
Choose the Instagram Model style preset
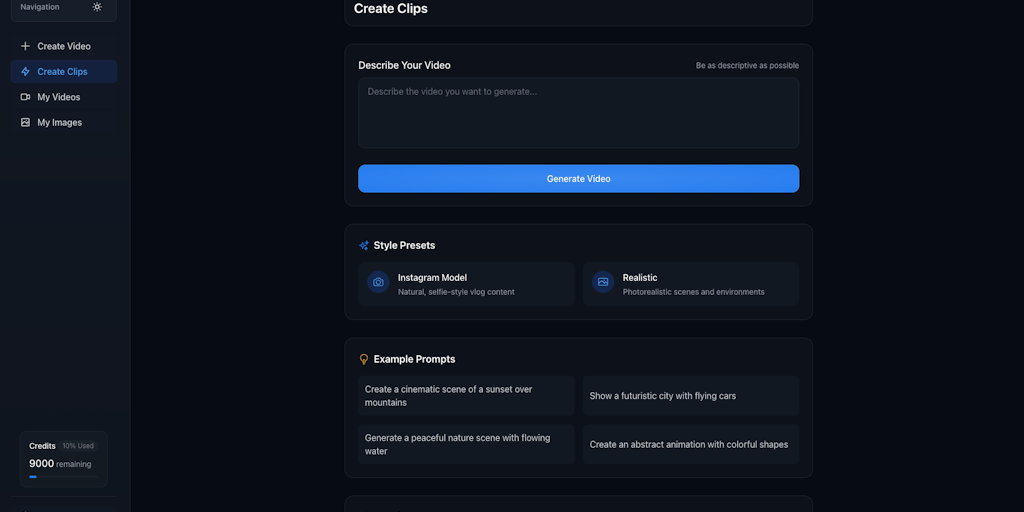click(x=466, y=284)
